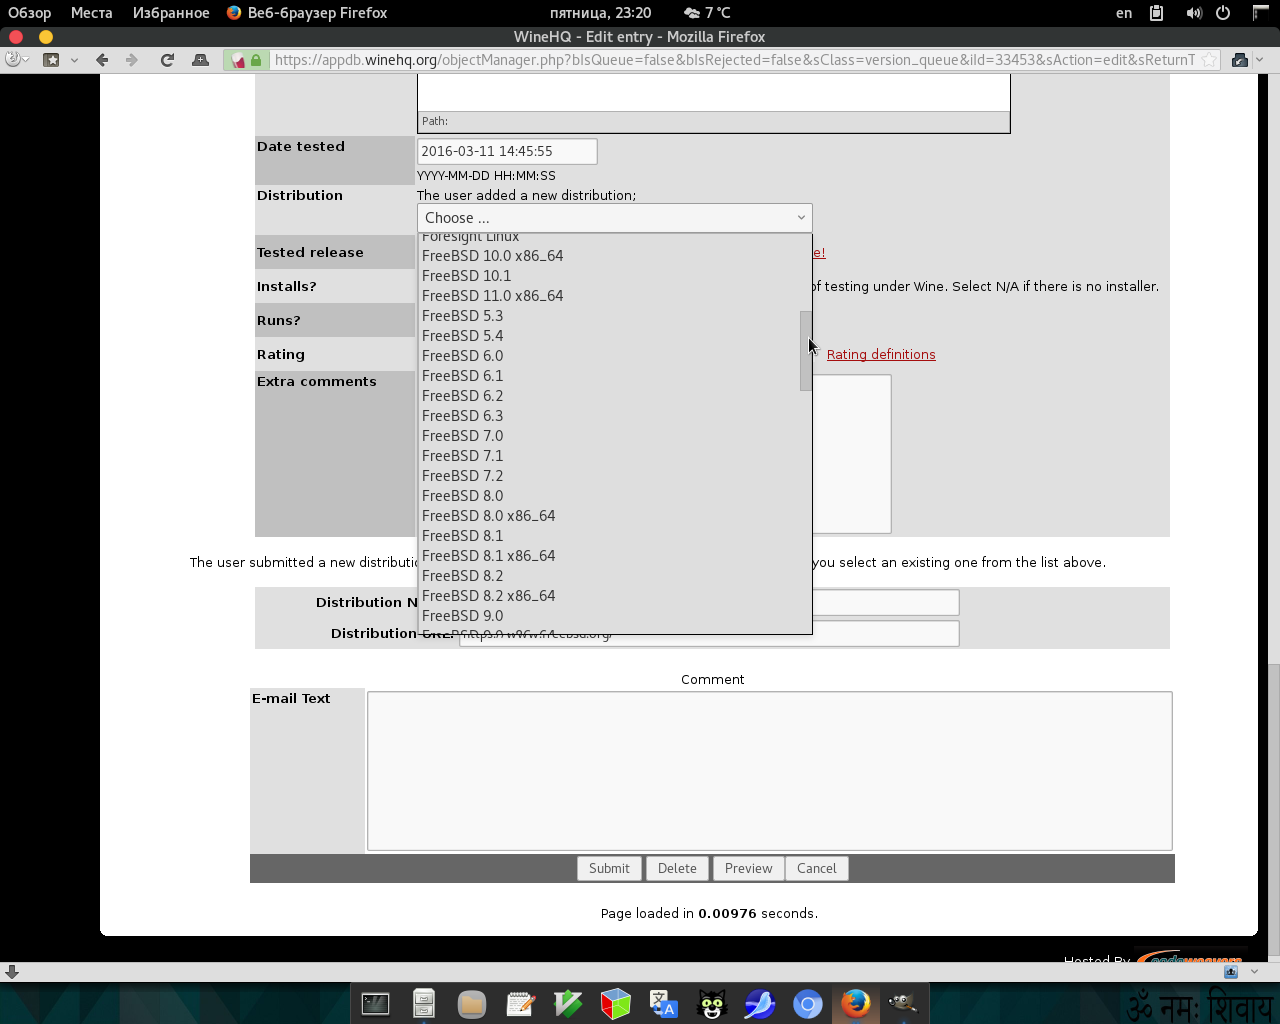Select FreeBSD 7.1 entry
The width and height of the screenshot is (1280, 1024).
(x=608, y=456)
